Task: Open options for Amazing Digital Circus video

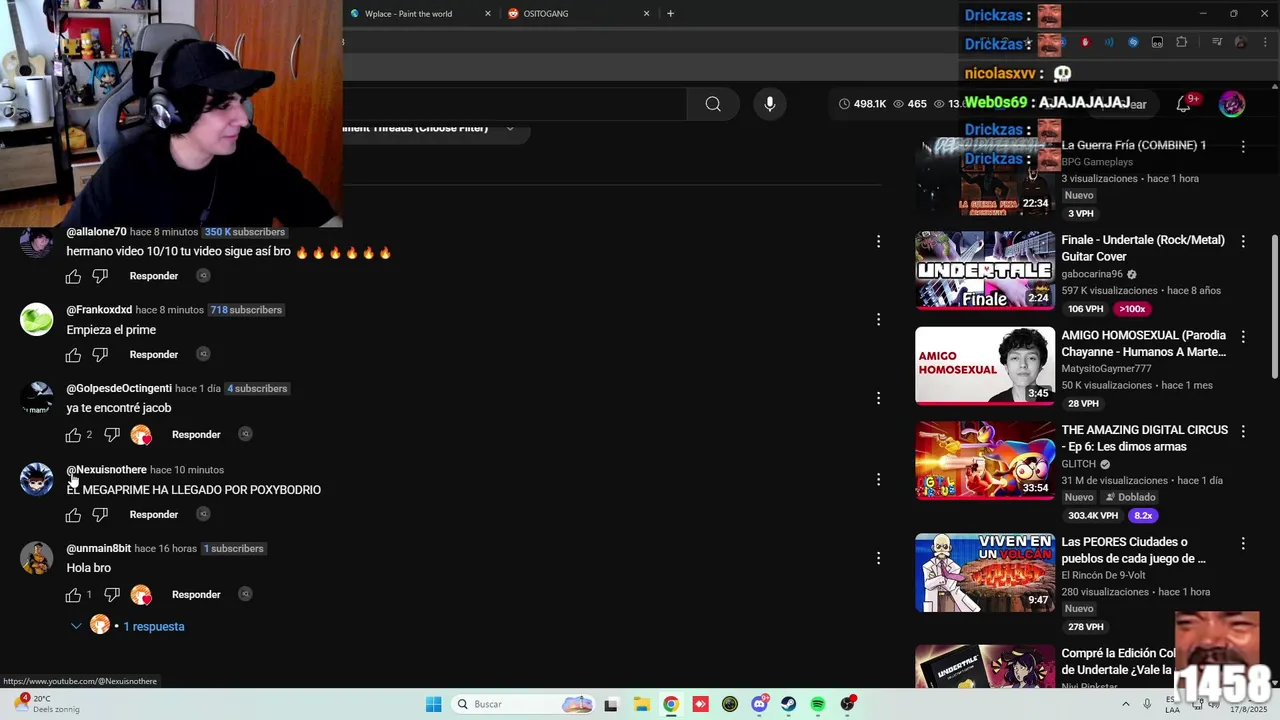Action: coord(1243,431)
